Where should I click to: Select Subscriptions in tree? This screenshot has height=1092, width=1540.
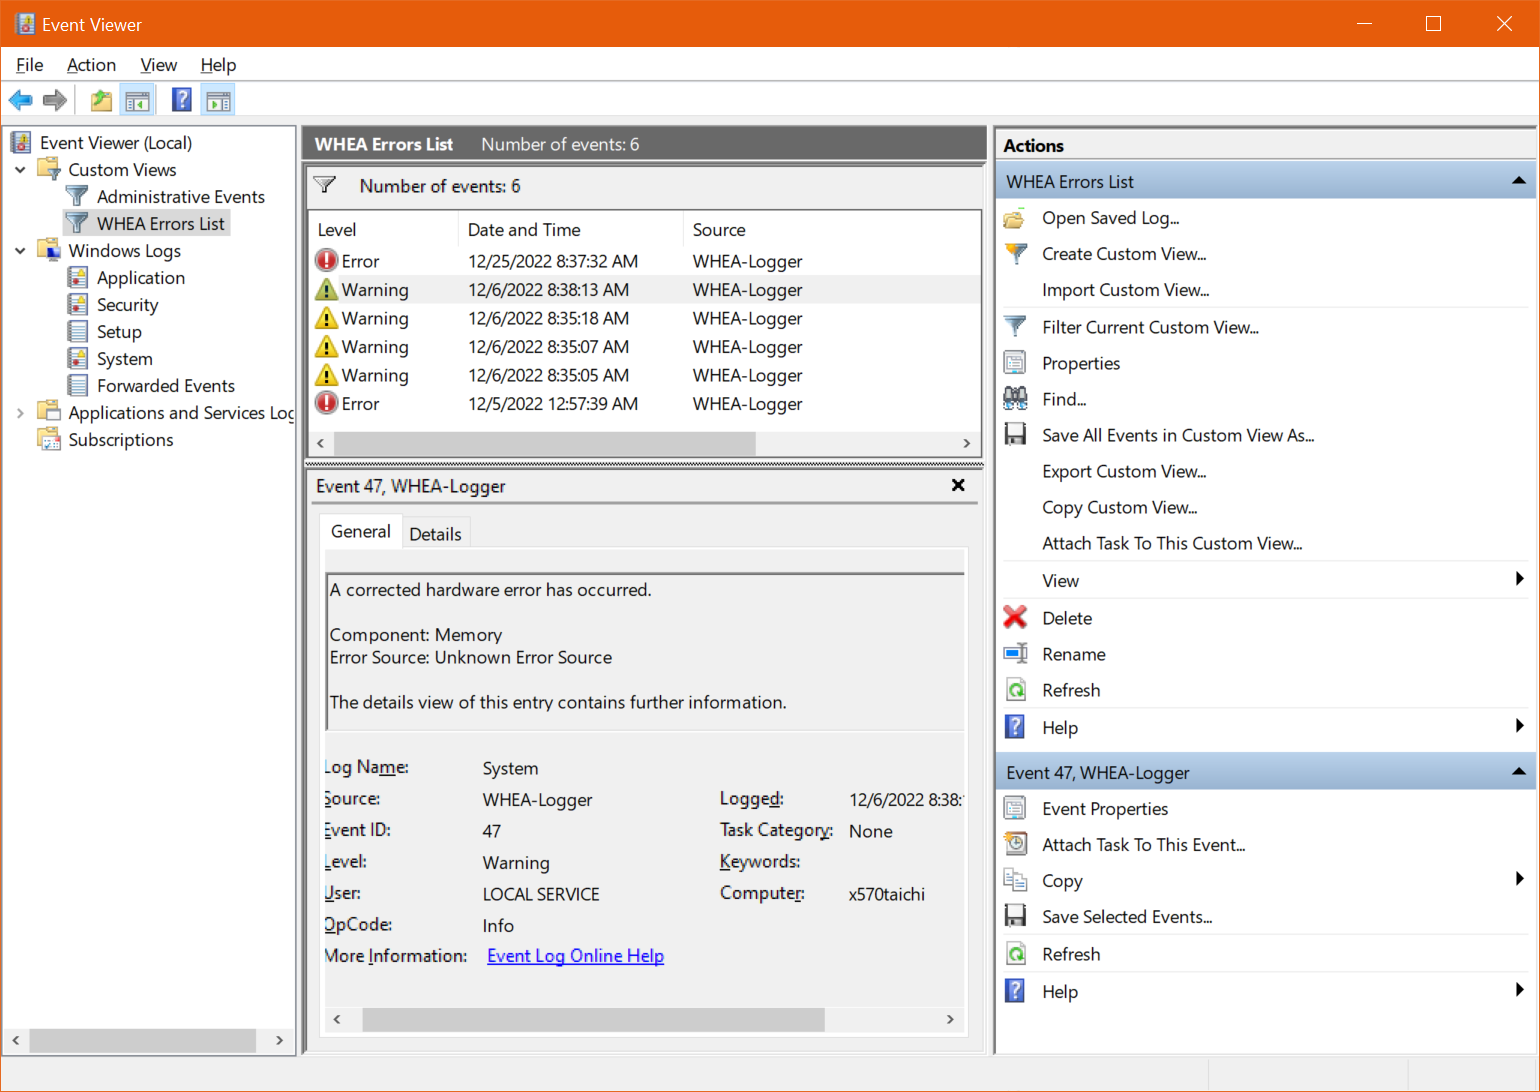[x=120, y=440]
